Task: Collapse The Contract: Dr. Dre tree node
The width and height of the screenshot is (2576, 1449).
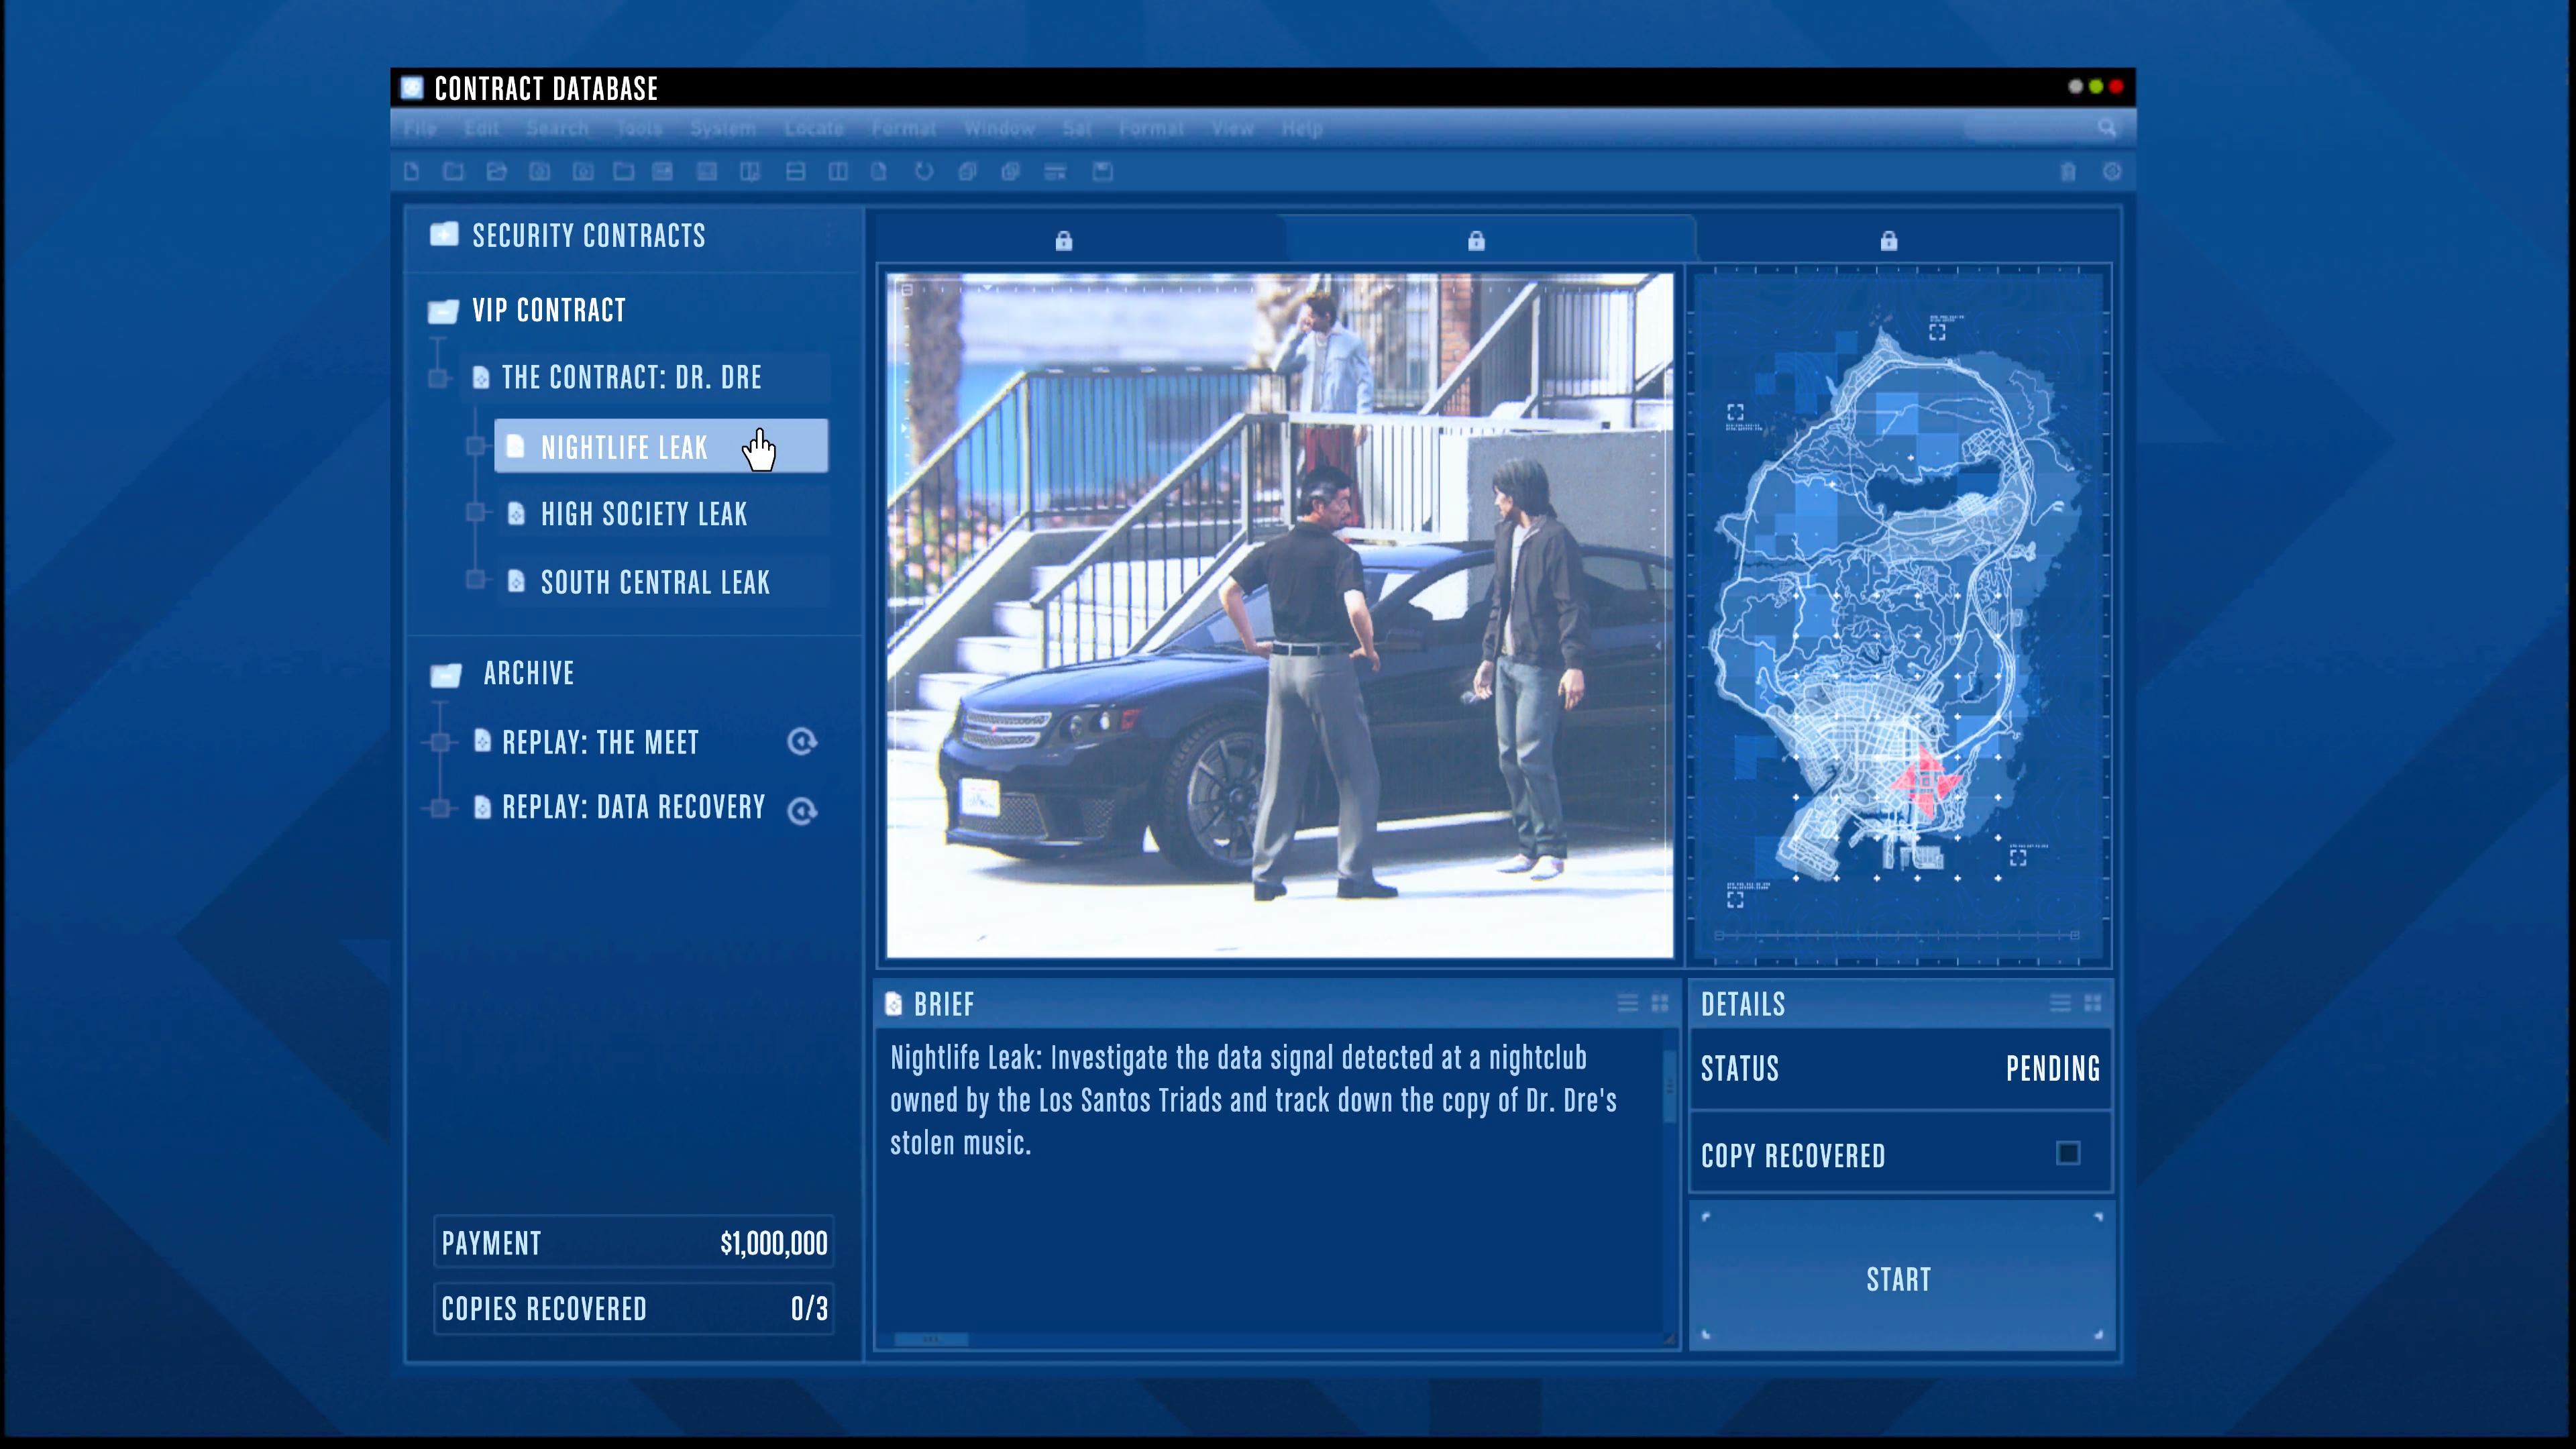Action: tap(438, 378)
